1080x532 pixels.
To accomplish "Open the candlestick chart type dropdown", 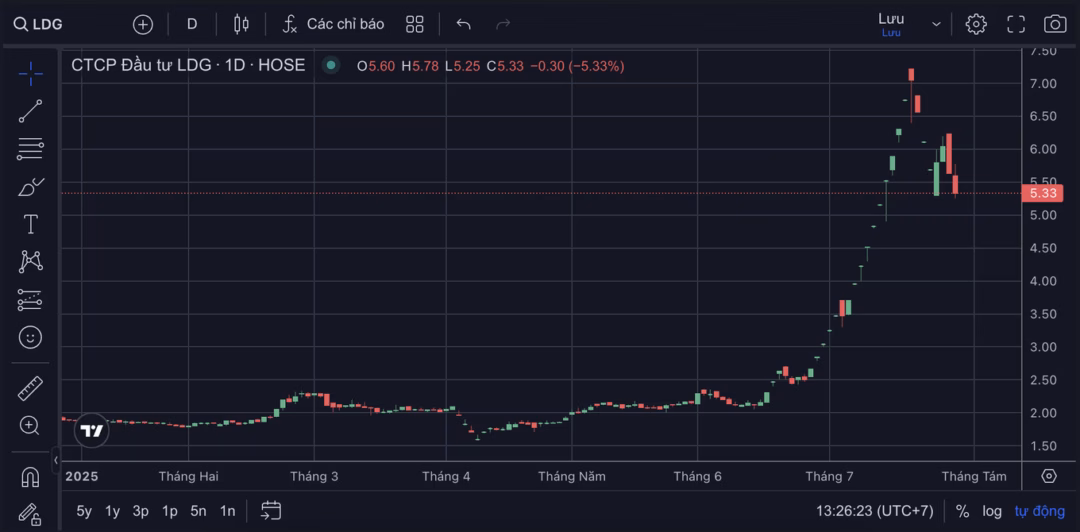I will [241, 24].
